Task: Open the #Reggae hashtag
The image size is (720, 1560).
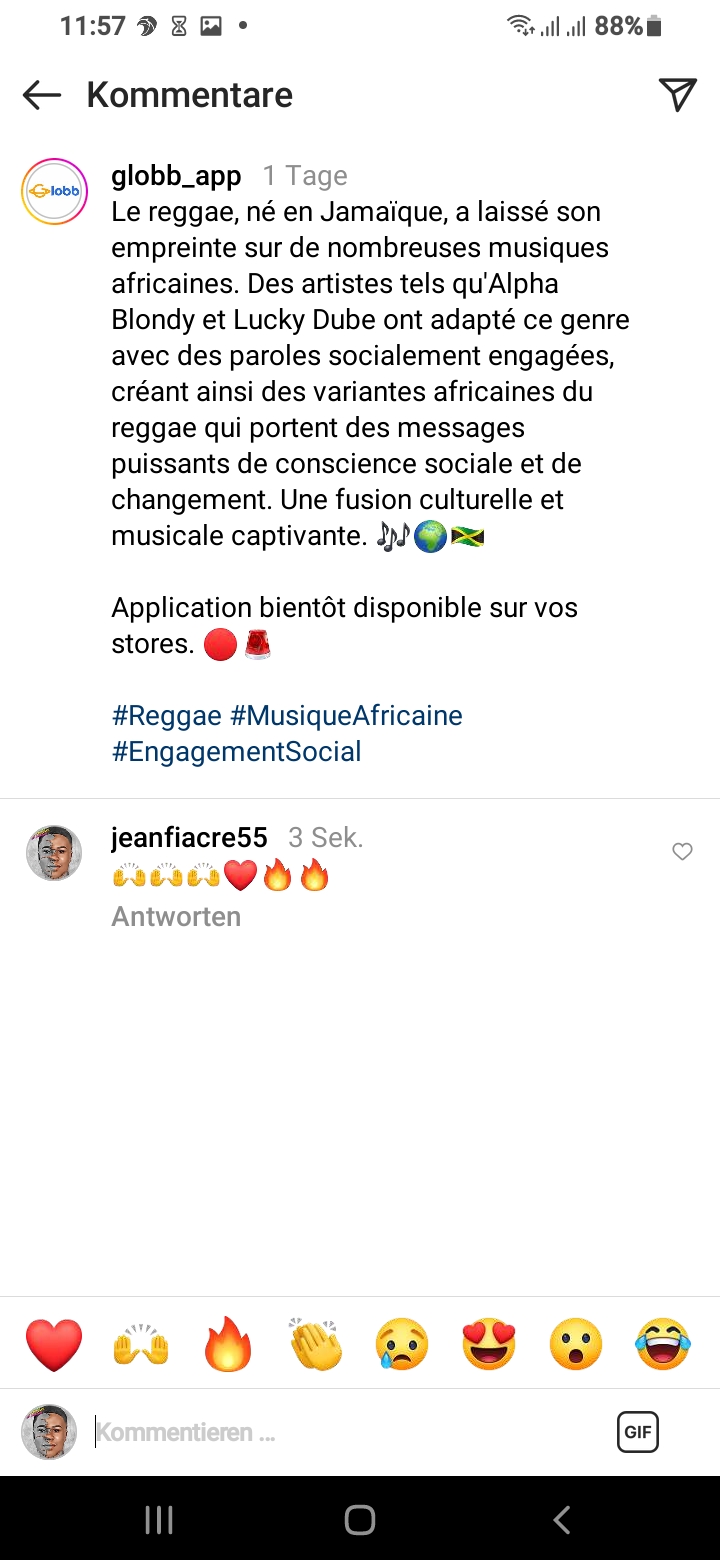Action: coord(166,716)
